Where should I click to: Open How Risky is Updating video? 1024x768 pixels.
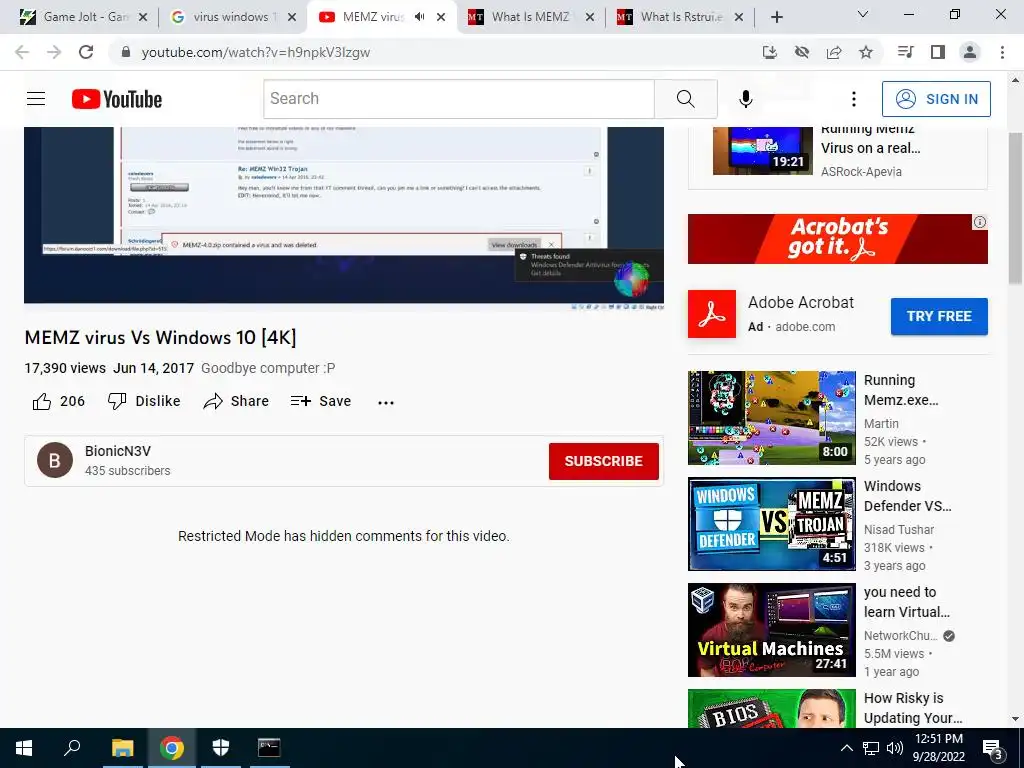pos(771,708)
